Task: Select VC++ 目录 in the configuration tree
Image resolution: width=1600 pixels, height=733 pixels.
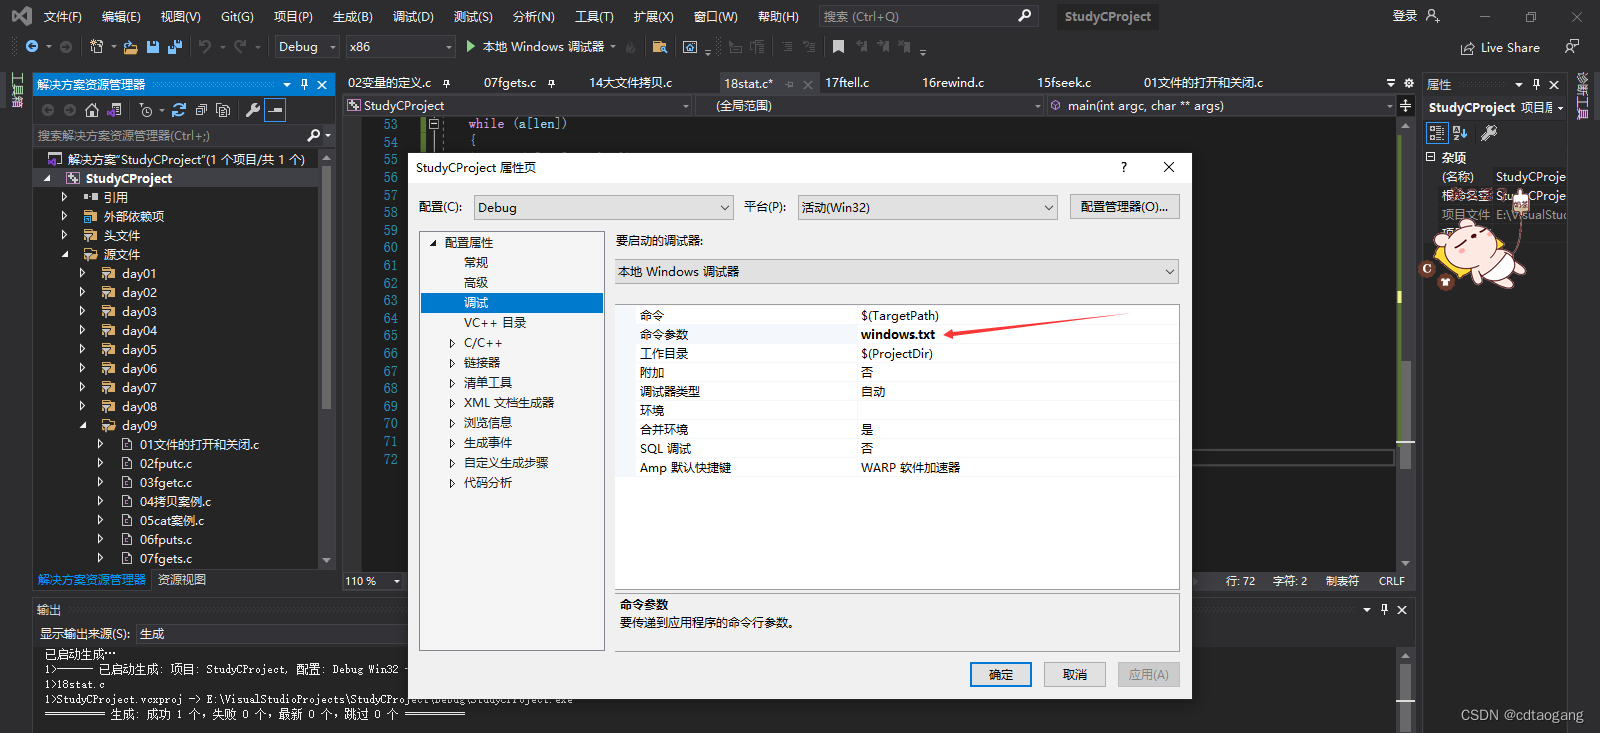Action: pyautogui.click(x=495, y=323)
